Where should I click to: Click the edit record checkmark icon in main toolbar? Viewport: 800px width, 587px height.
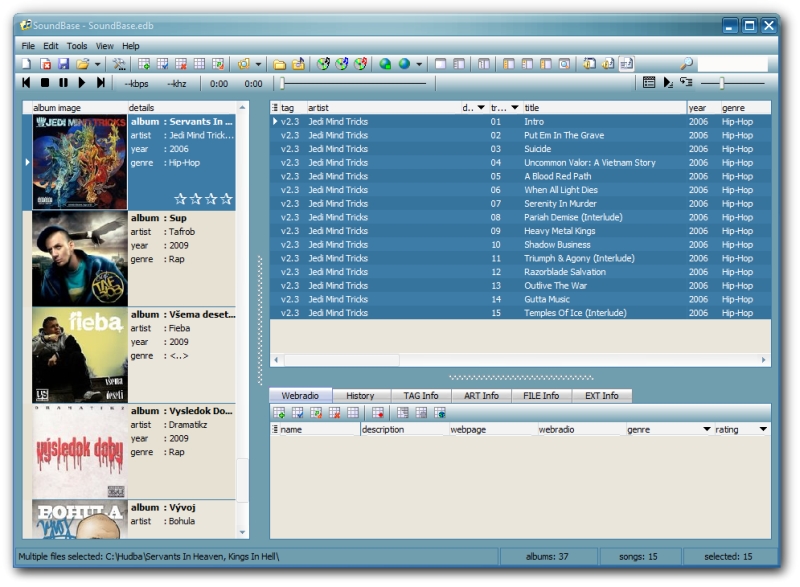(162, 64)
